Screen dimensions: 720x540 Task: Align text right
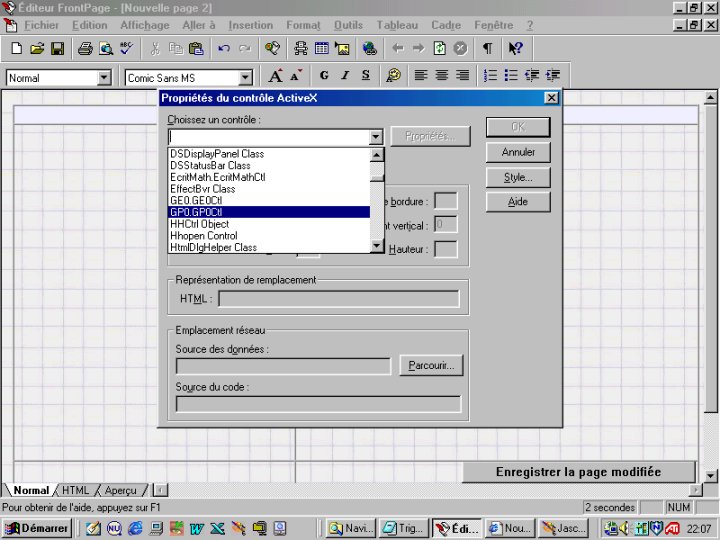point(462,75)
